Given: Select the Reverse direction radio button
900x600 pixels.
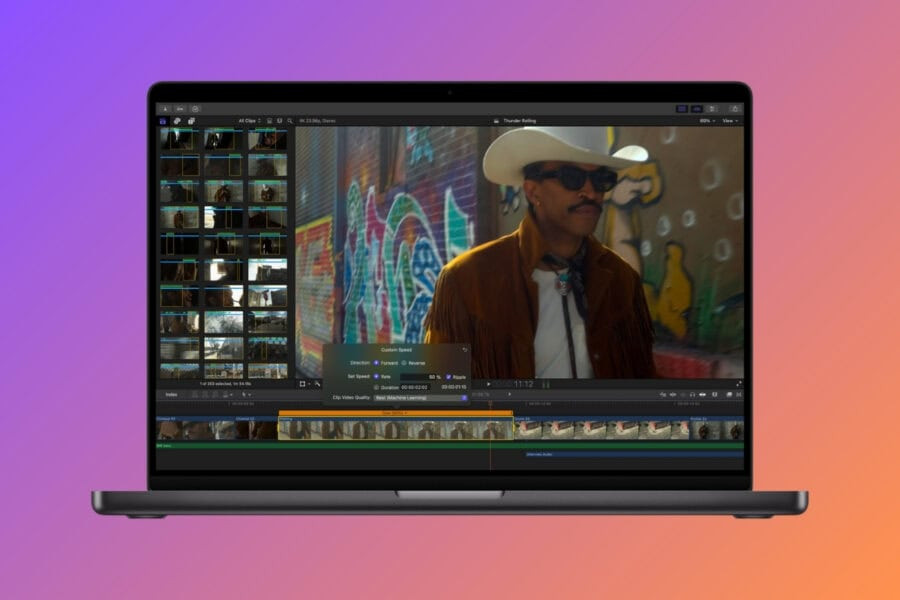Looking at the screenshot, I should tap(404, 363).
